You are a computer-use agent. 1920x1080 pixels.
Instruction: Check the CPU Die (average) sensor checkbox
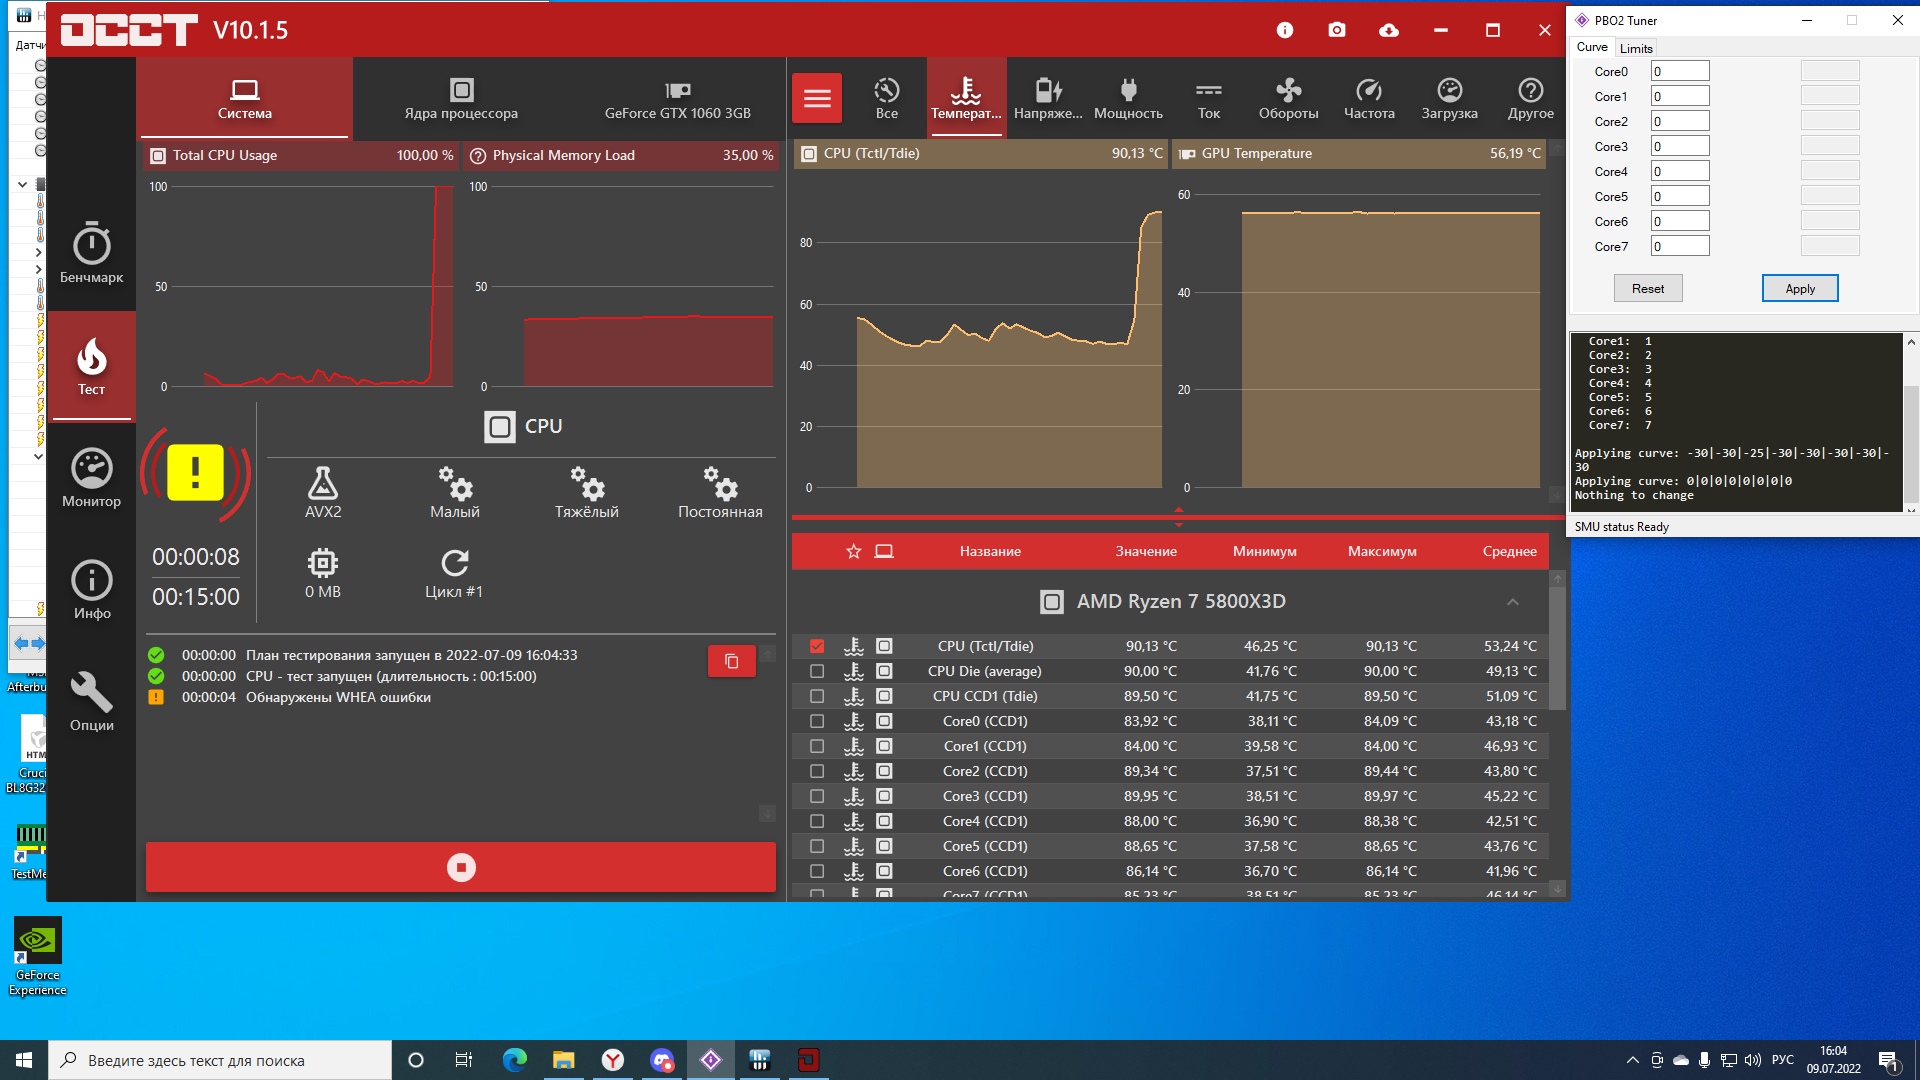tap(817, 671)
